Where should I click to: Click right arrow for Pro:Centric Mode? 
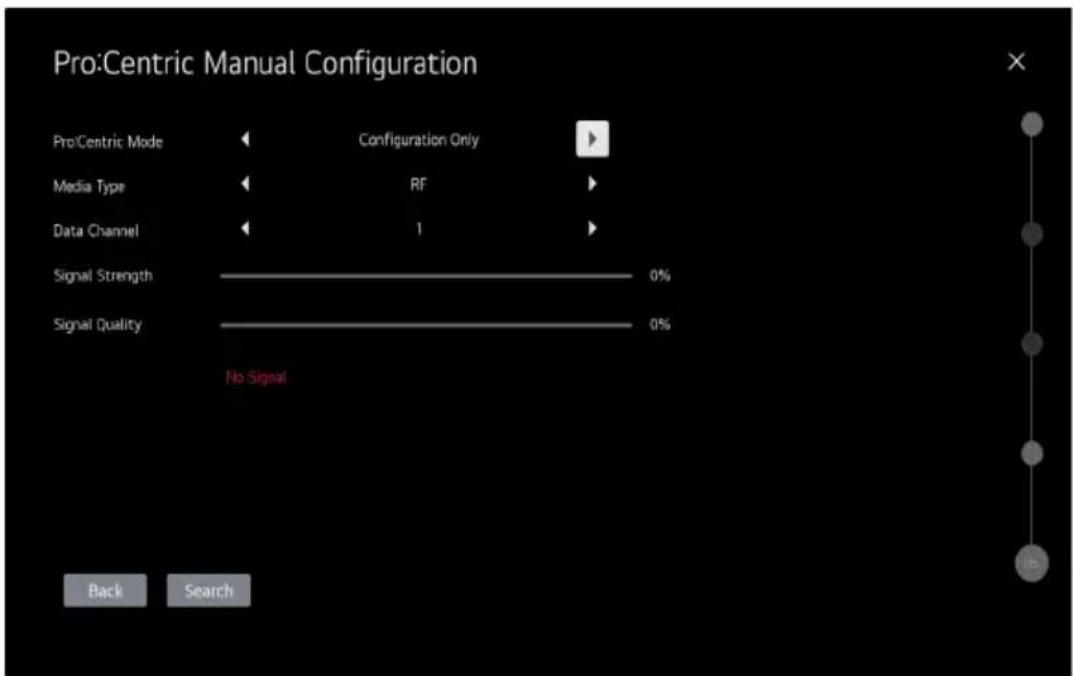coord(593,140)
